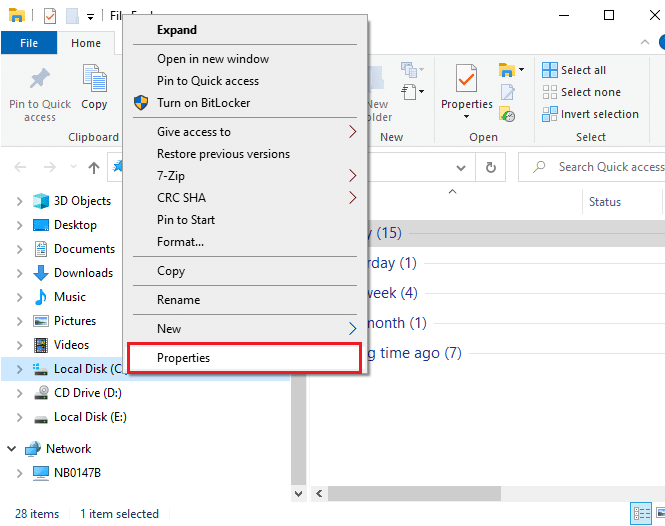The height and width of the screenshot is (526, 665).
Task: Open the Customize Quick Access Toolbar dropdown
Action: tap(90, 17)
